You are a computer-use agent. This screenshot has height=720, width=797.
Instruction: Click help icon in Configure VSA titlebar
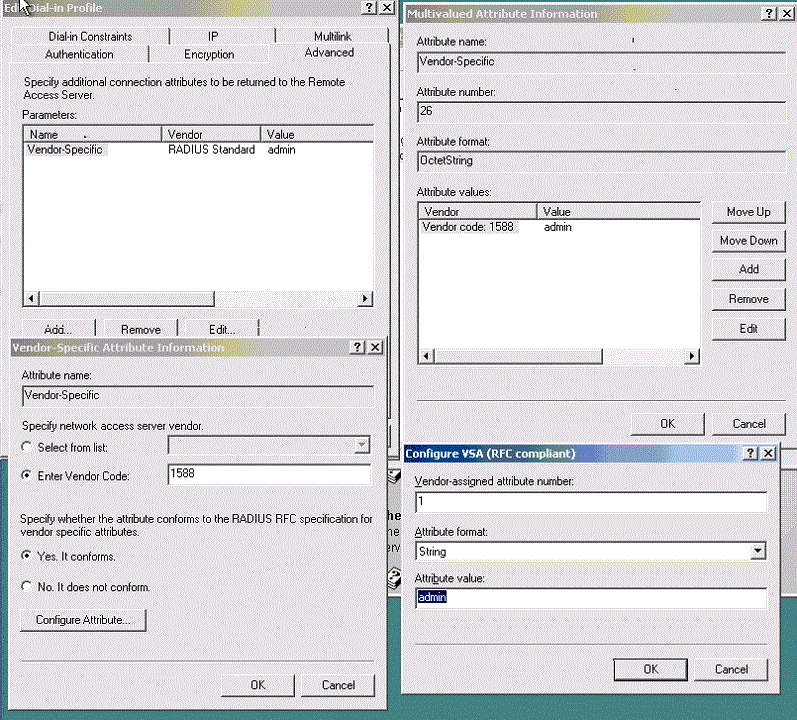click(750, 453)
